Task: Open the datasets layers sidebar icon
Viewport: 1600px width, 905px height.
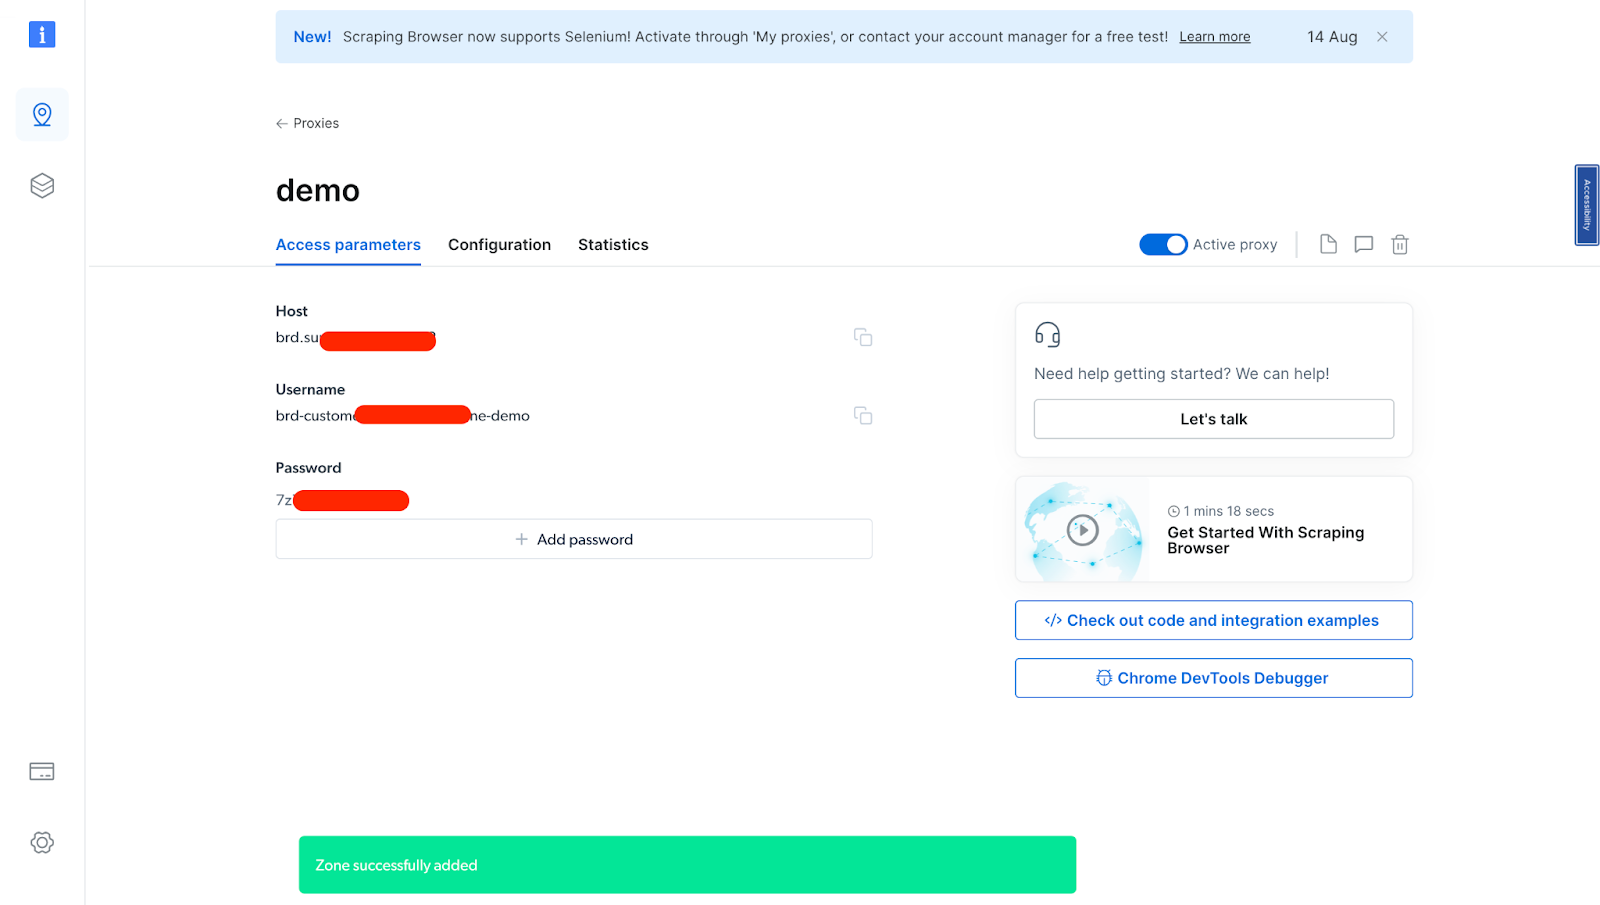Action: [42, 186]
